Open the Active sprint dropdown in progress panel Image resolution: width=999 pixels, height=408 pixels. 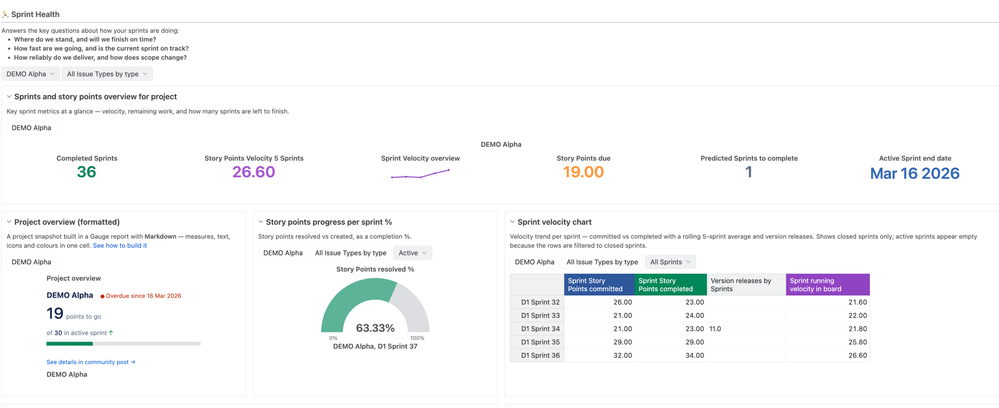(413, 253)
